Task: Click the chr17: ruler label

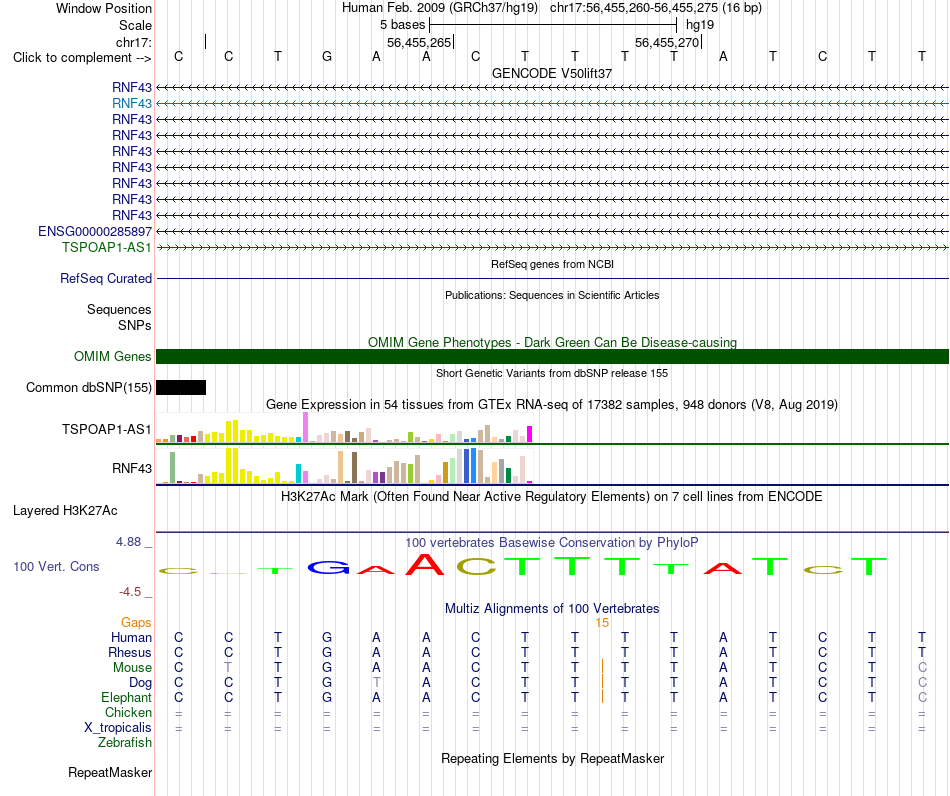Action: coord(133,42)
